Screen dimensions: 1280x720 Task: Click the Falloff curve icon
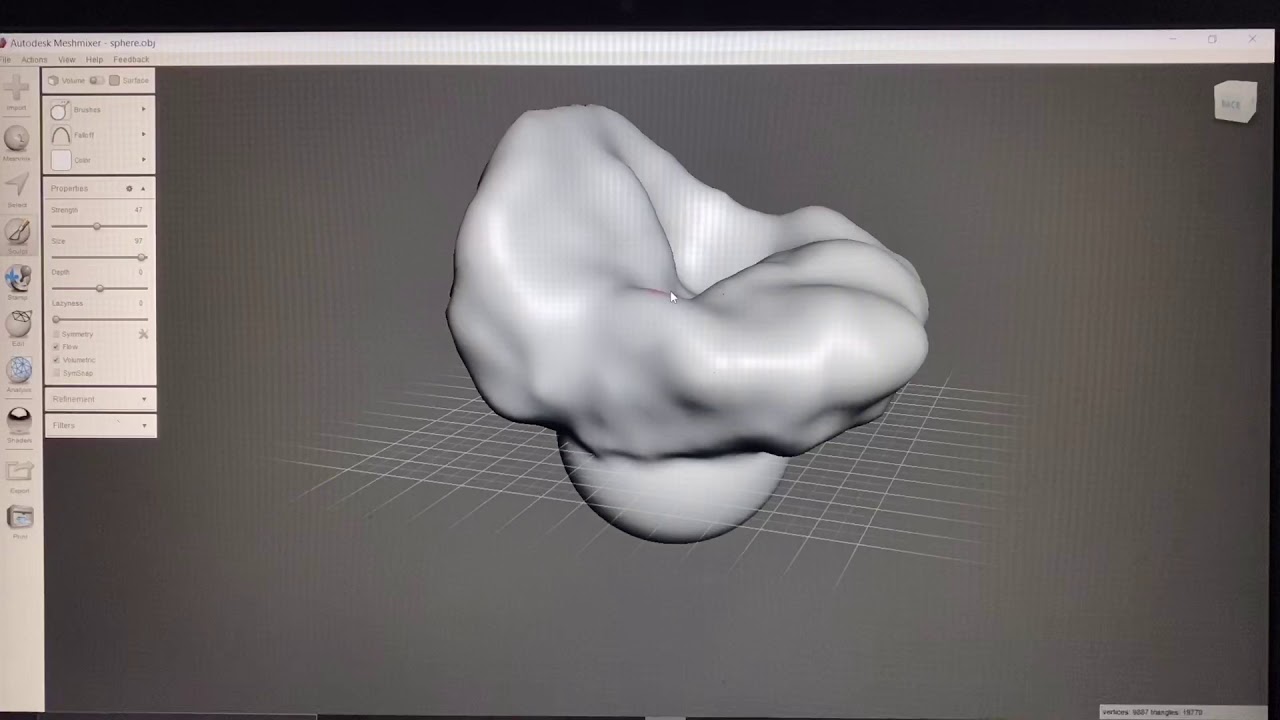click(x=60, y=135)
